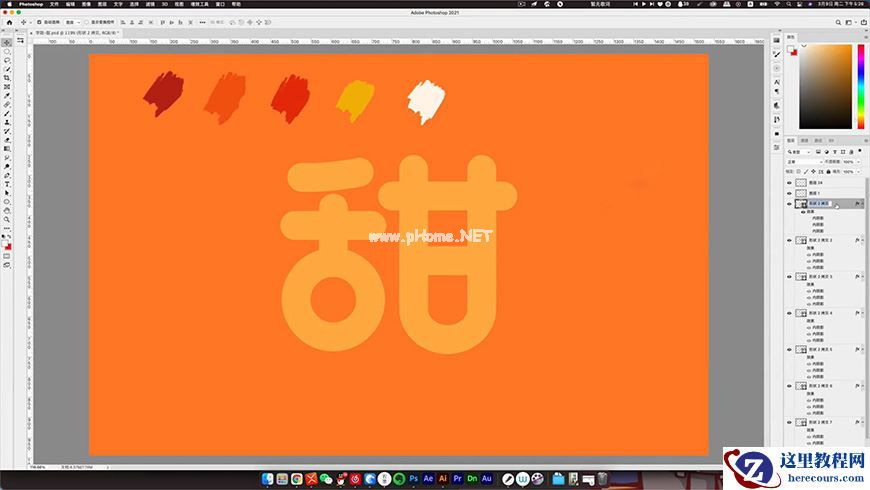870x490 pixels.
Task: Open the Brush settings icon in right dock
Action: tap(777, 54)
